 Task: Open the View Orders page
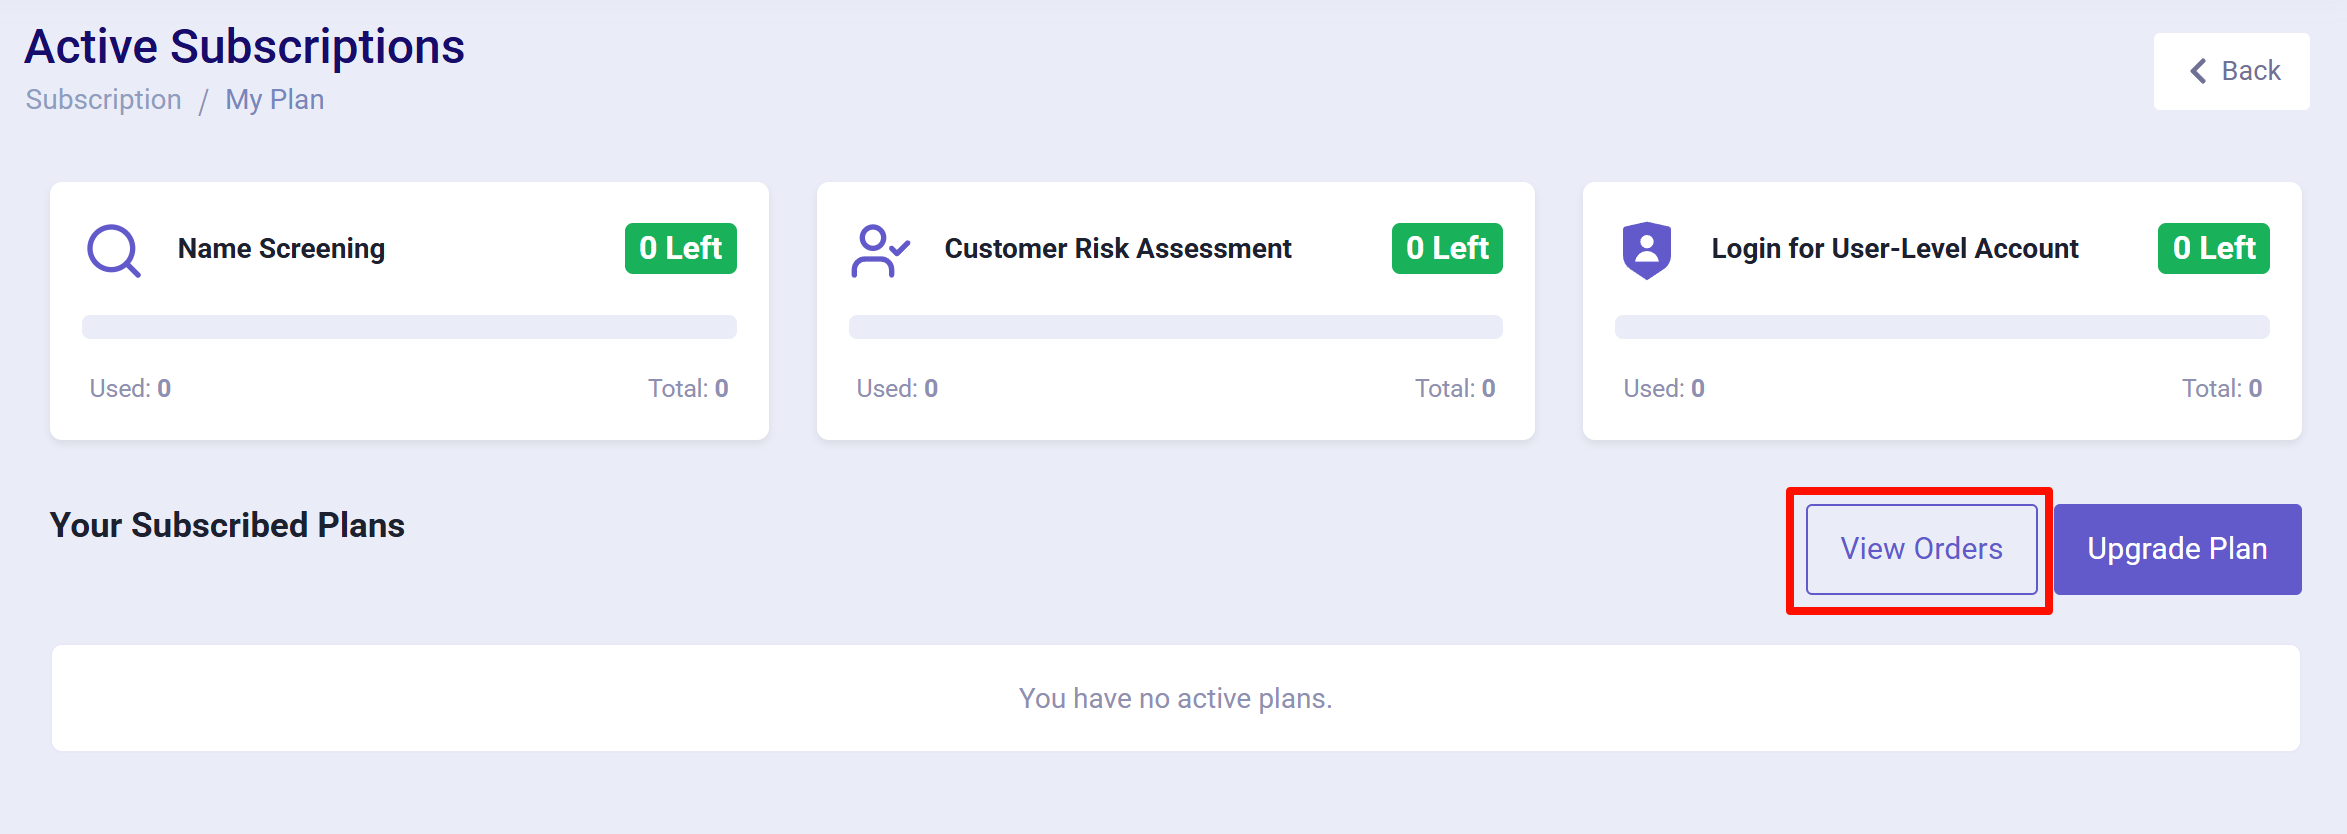tap(1921, 549)
